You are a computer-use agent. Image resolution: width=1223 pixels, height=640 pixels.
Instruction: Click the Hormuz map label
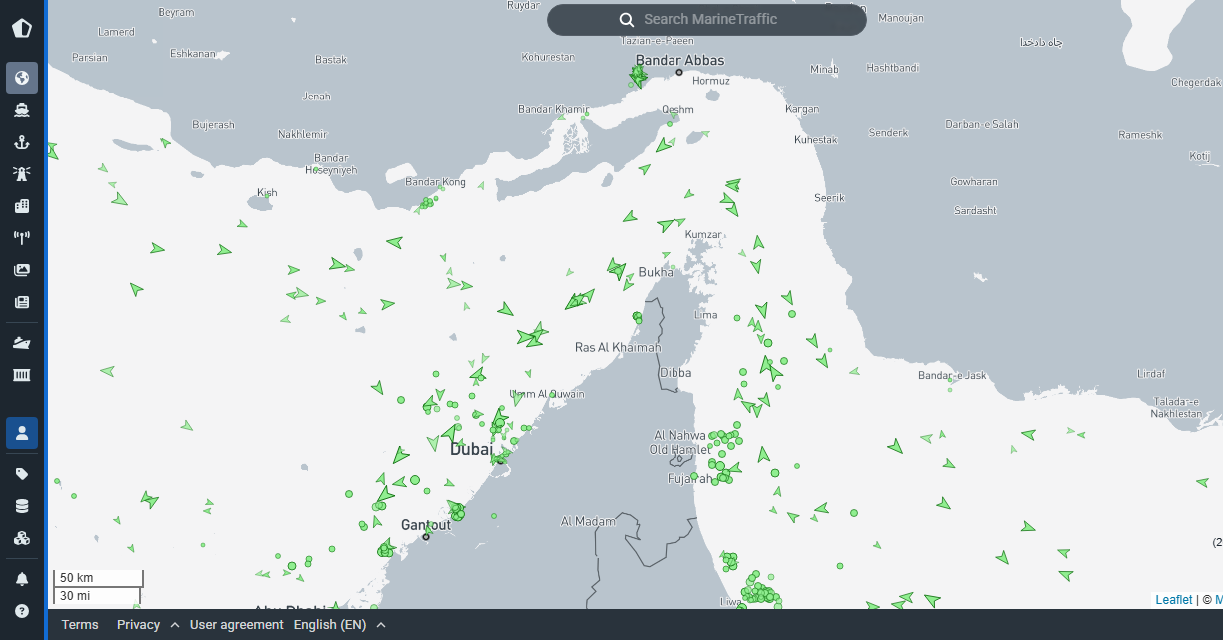pos(711,81)
